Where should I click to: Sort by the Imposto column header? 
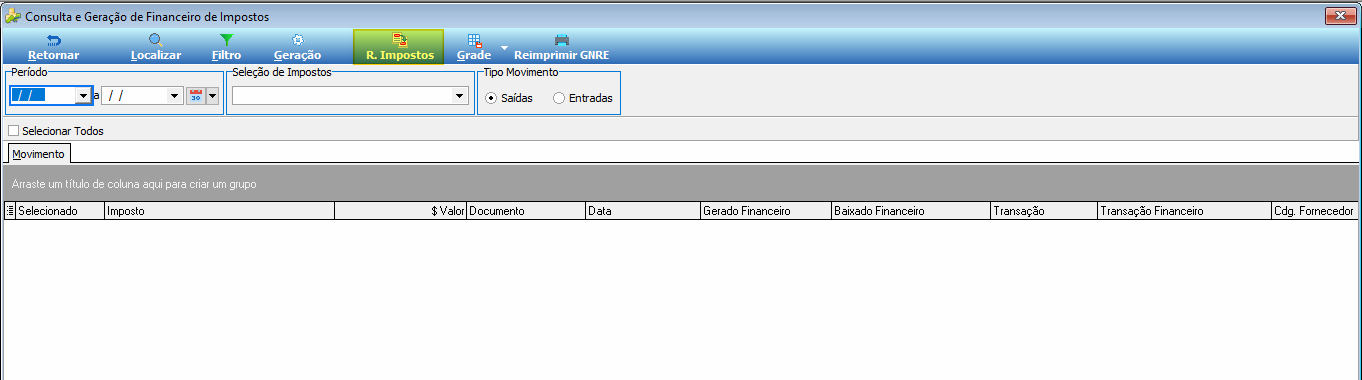219,211
